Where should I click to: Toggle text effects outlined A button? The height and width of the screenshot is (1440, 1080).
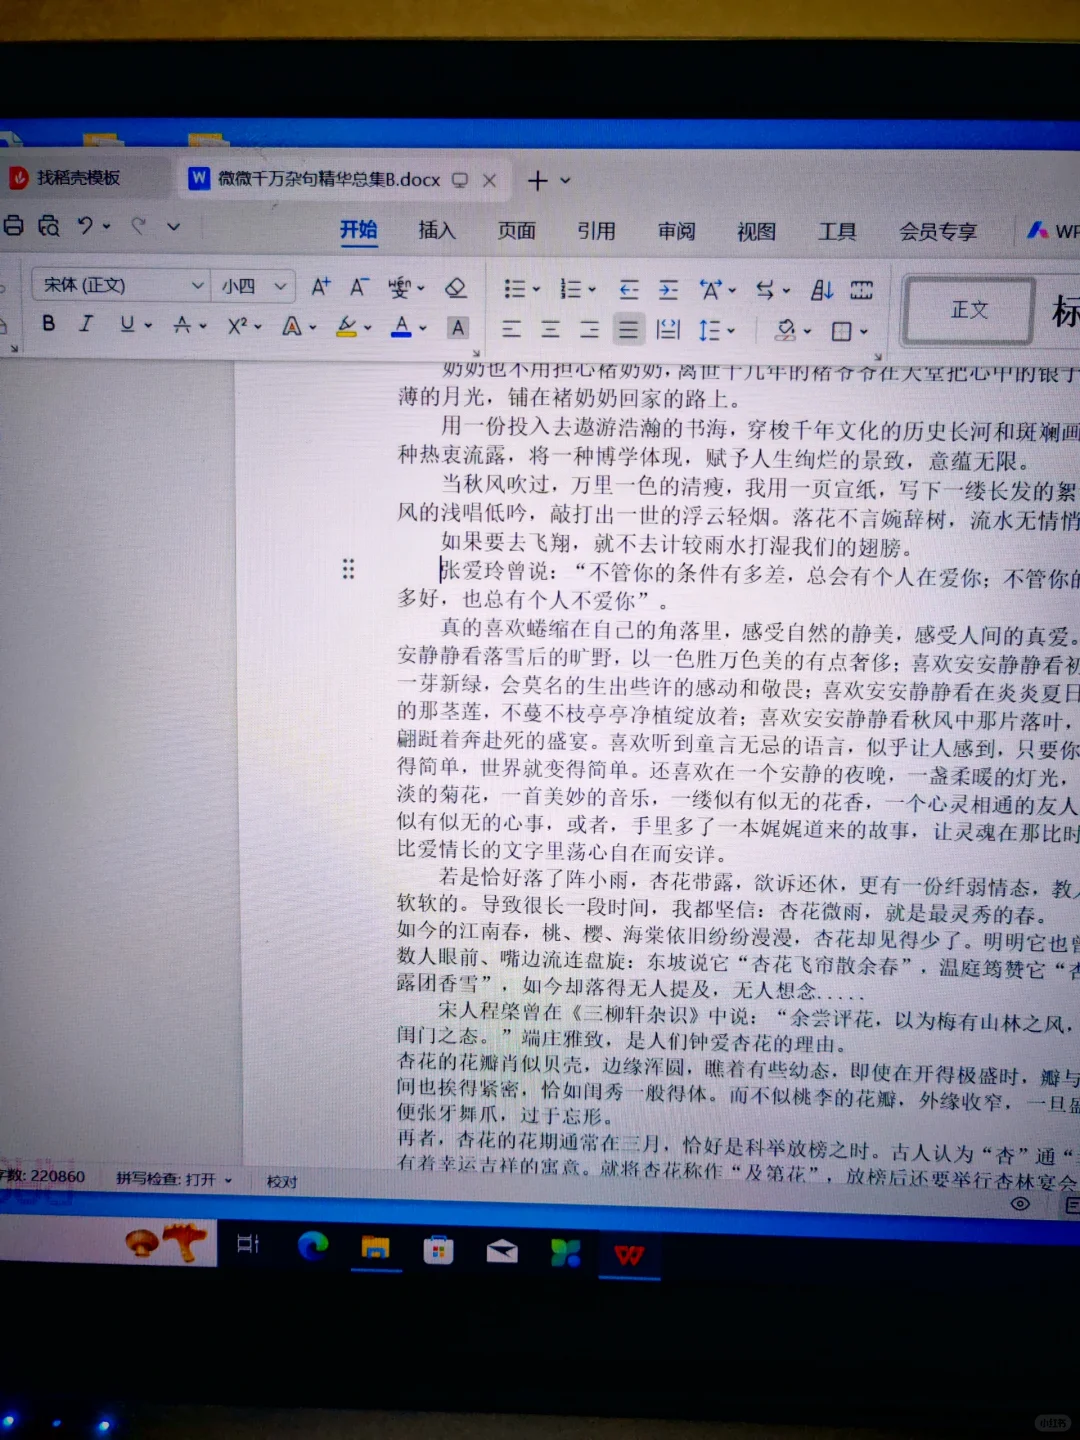pyautogui.click(x=292, y=326)
